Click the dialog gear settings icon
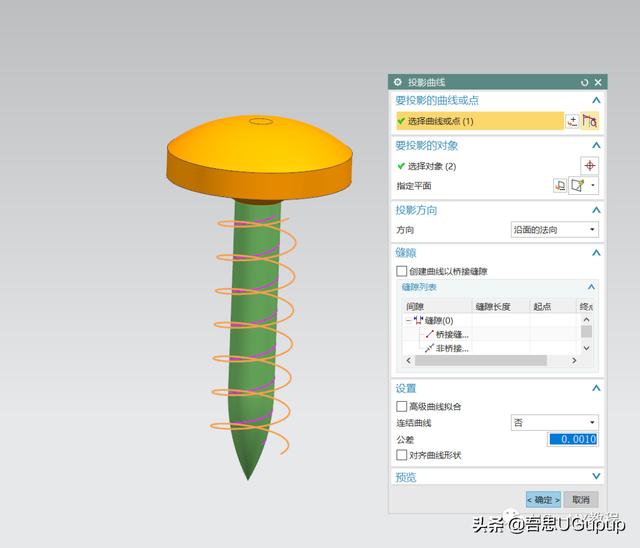The width and height of the screenshot is (640, 548). tap(398, 82)
